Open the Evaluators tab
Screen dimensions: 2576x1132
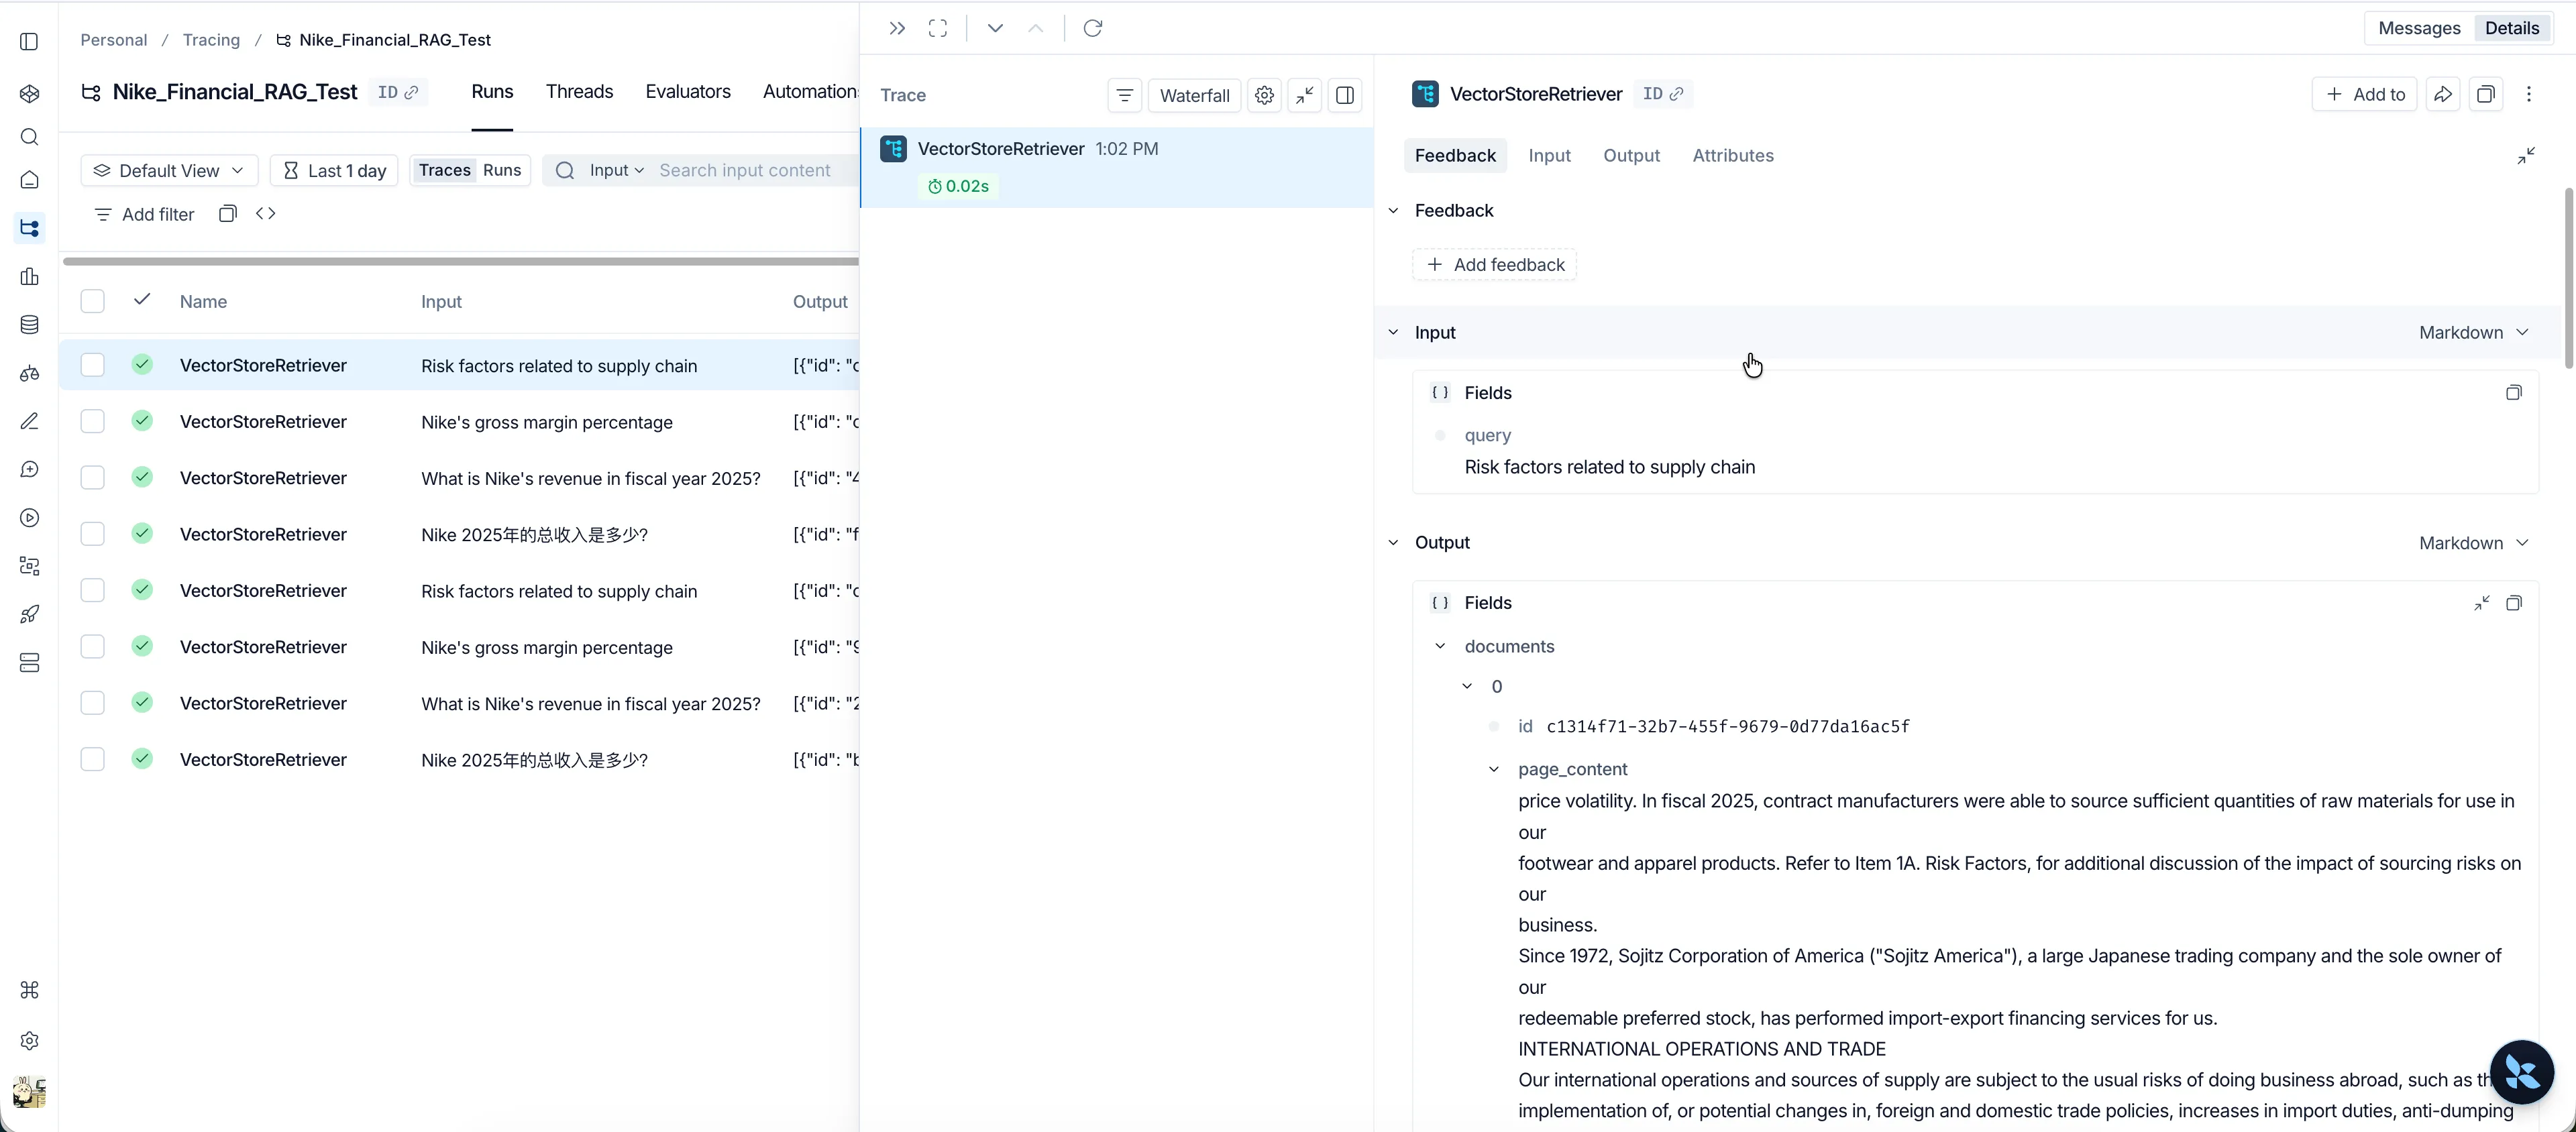click(688, 92)
